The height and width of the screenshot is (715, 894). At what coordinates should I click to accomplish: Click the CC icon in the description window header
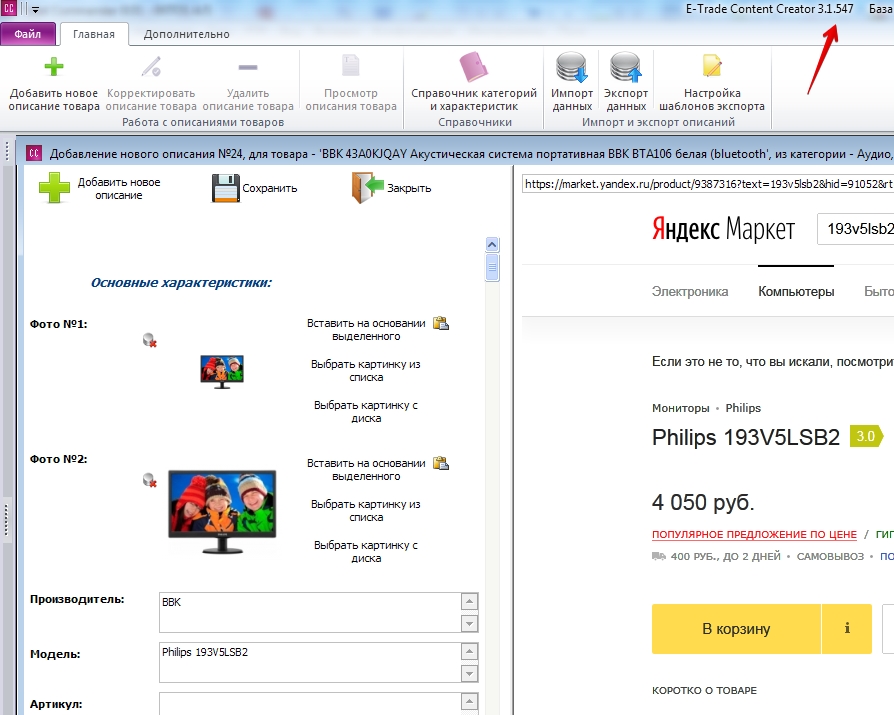coord(34,153)
